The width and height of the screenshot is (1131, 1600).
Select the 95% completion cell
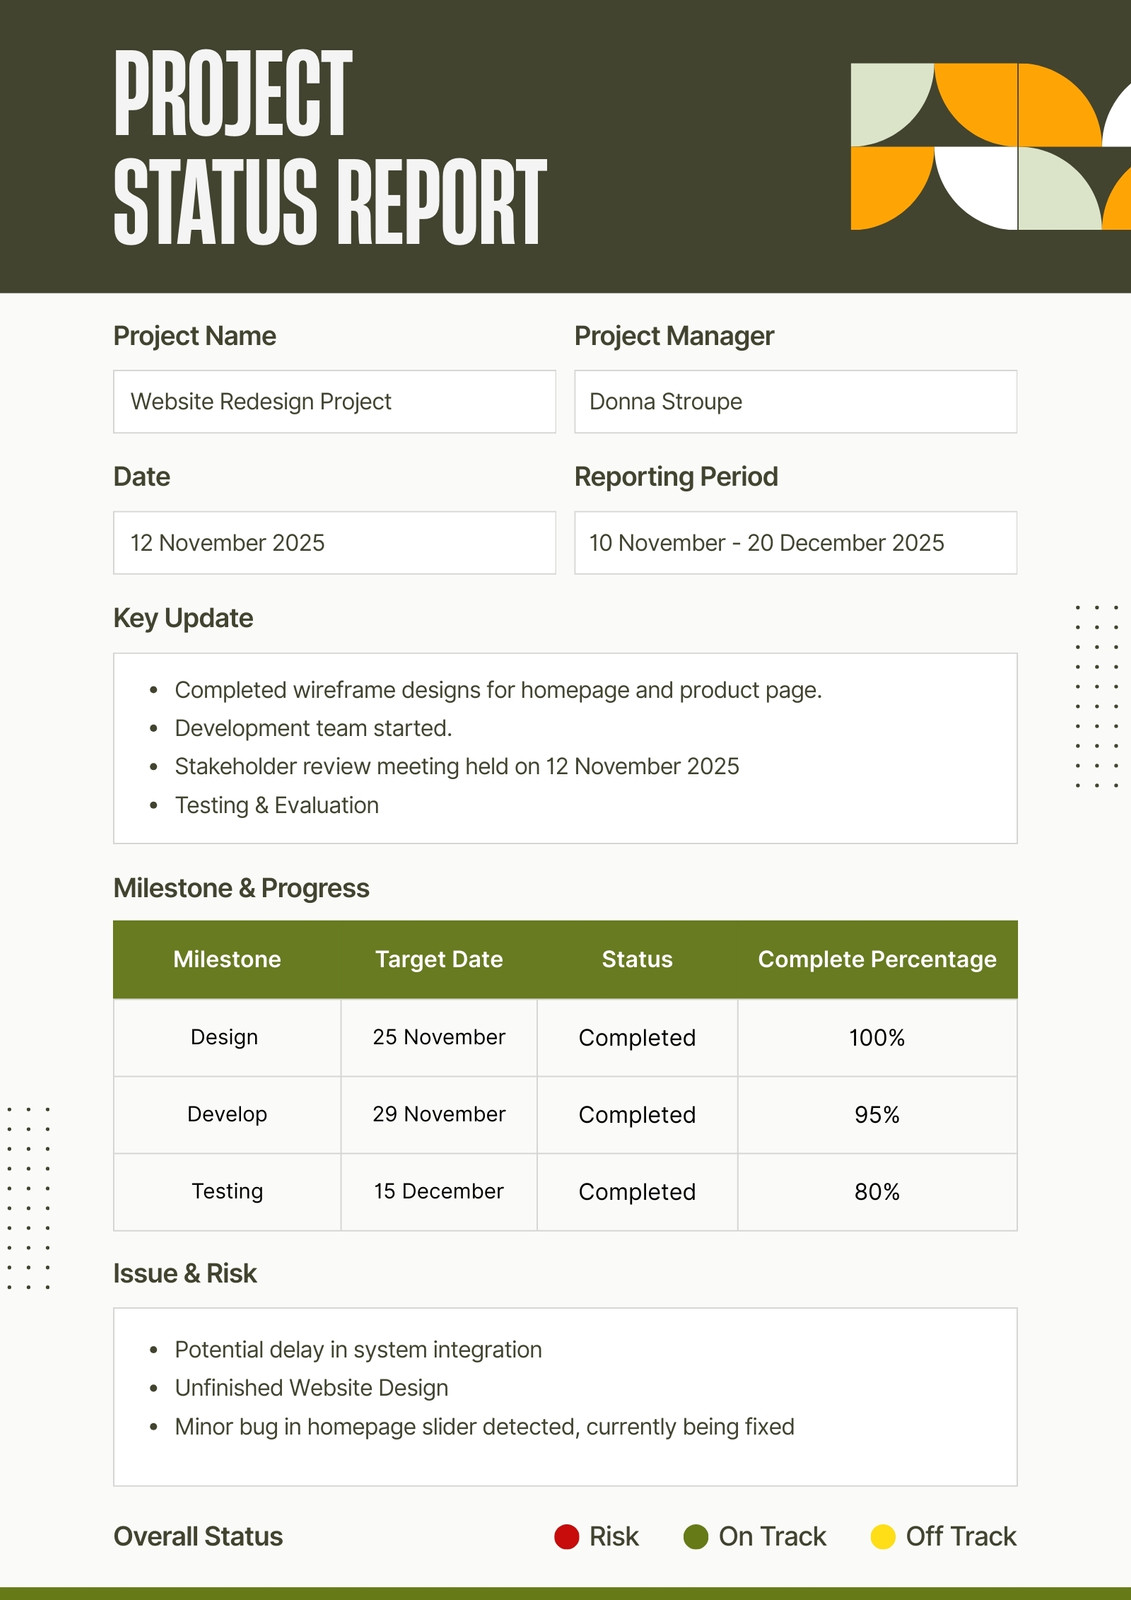[x=877, y=1115]
